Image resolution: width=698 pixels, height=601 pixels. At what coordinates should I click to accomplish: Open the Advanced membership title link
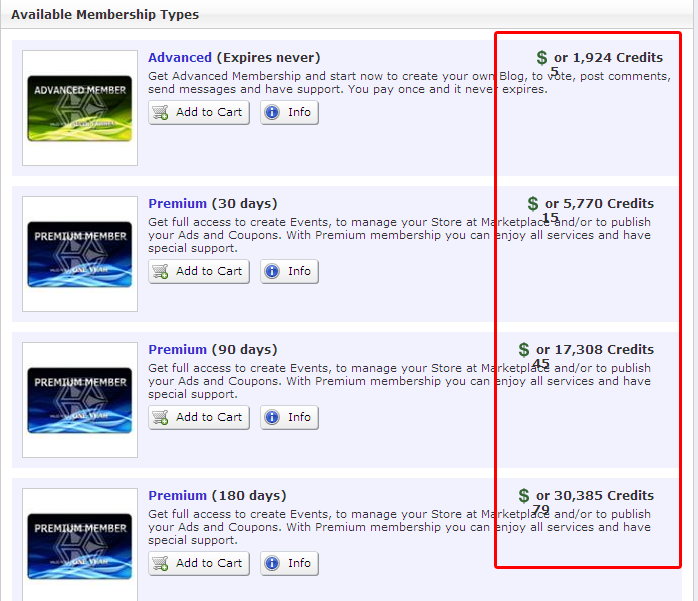click(x=180, y=58)
